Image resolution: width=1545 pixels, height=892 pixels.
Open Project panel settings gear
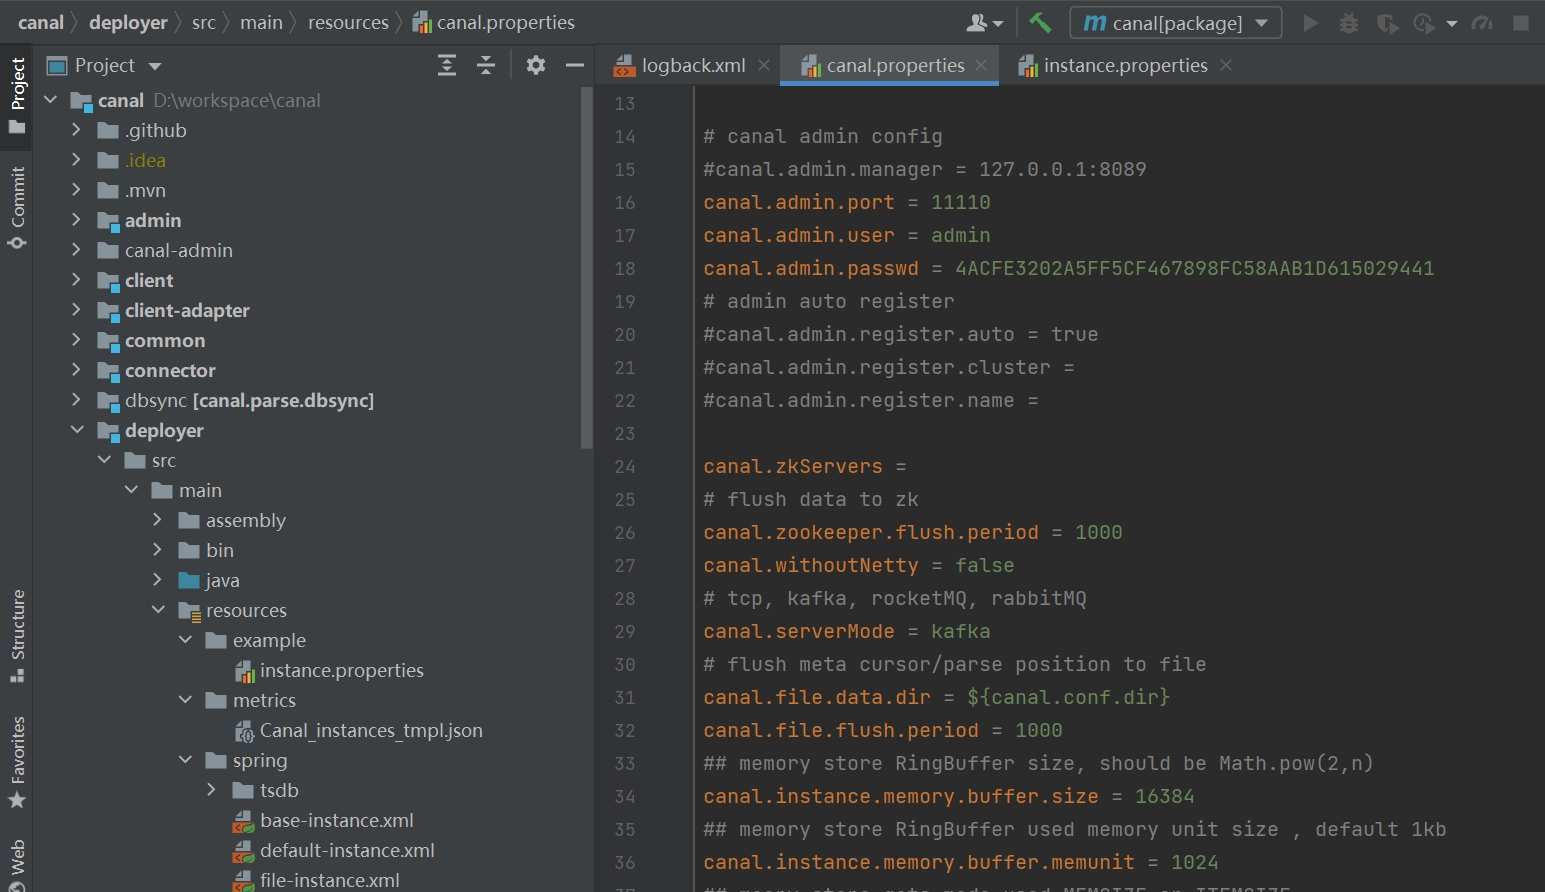point(536,66)
